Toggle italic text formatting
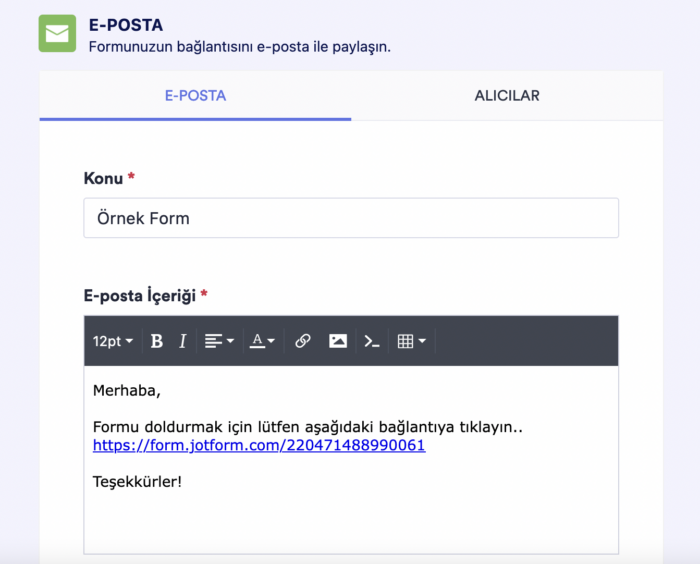Viewport: 700px width, 564px height. [x=182, y=341]
